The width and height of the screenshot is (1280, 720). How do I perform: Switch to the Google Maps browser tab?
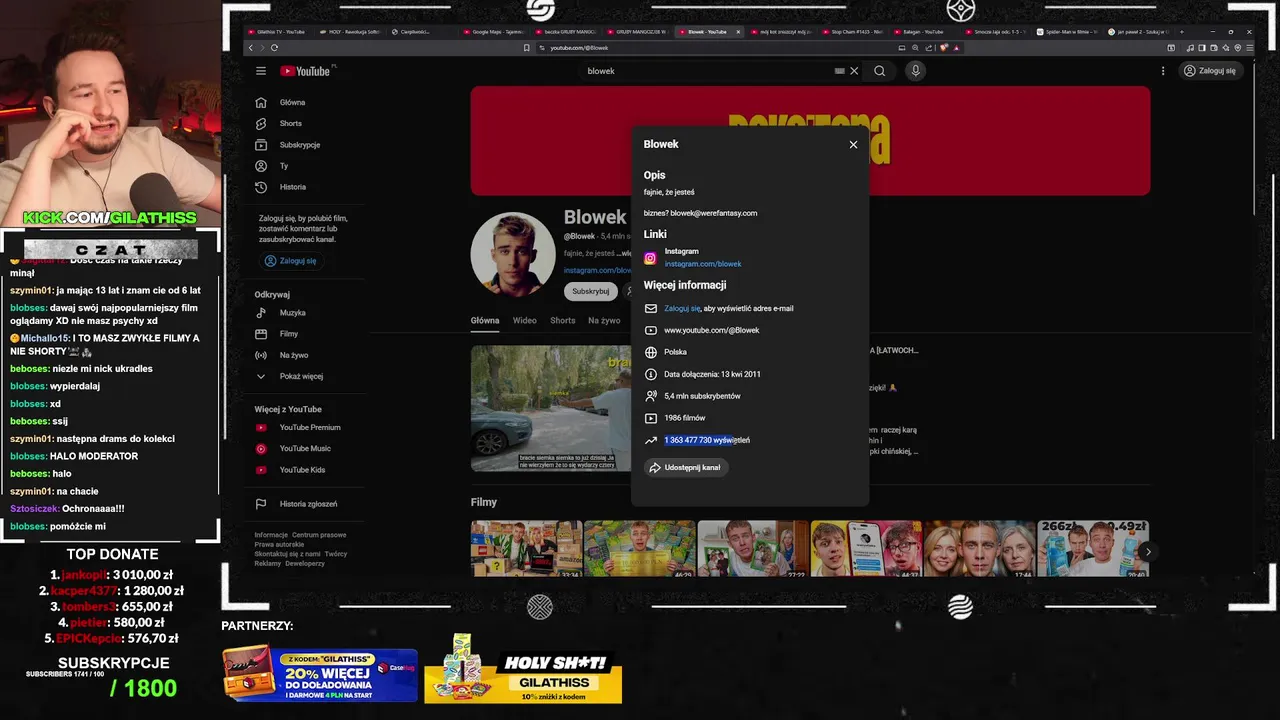pos(495,32)
